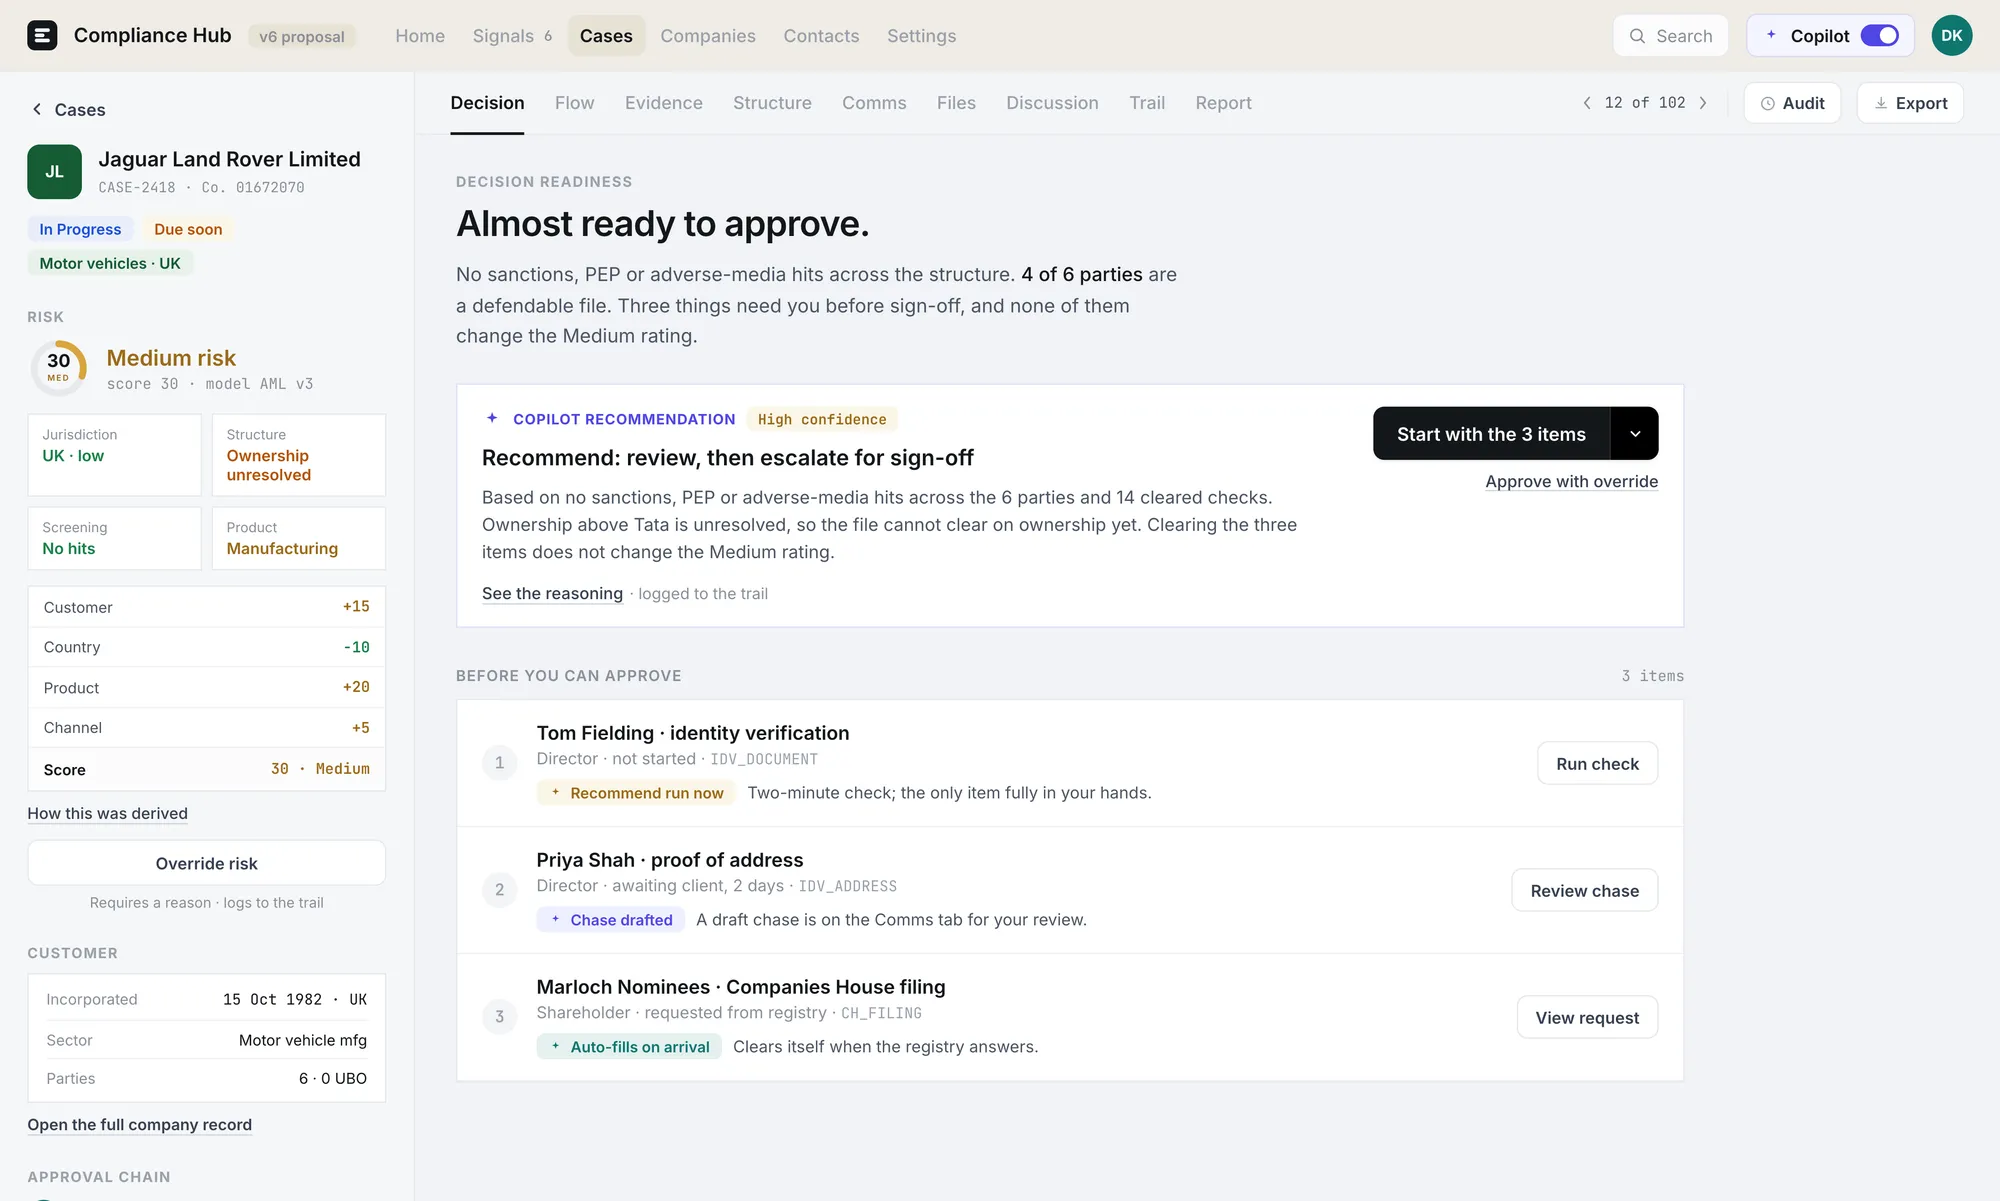The image size is (2000, 1201).
Task: Click Start with the 3 items button
Action: pos(1491,433)
